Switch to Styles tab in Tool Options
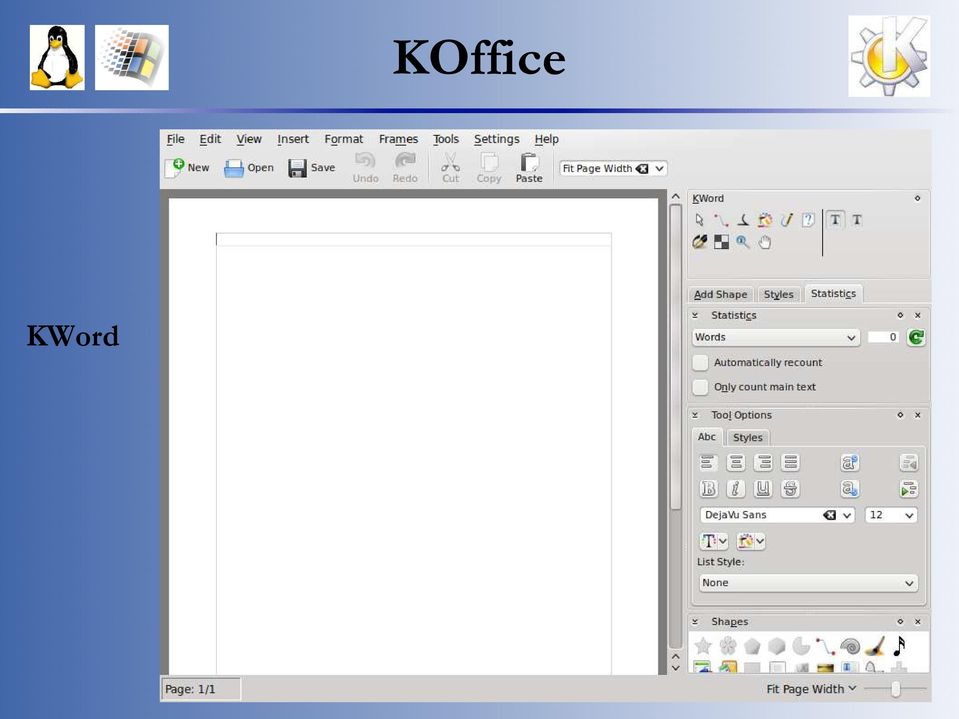Viewport: 959px width, 719px height. 747,438
